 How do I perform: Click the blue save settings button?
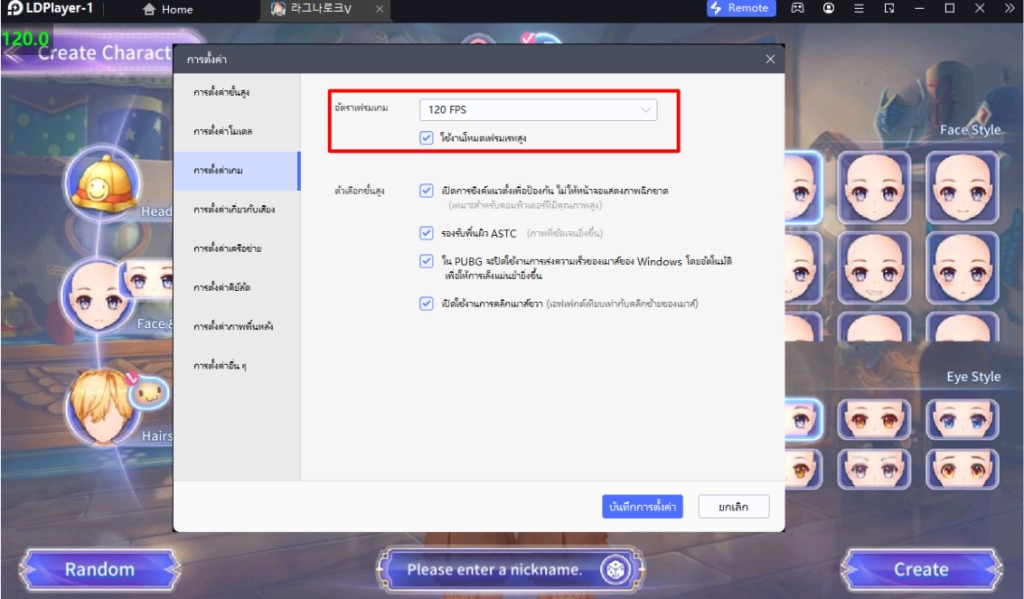(x=642, y=507)
